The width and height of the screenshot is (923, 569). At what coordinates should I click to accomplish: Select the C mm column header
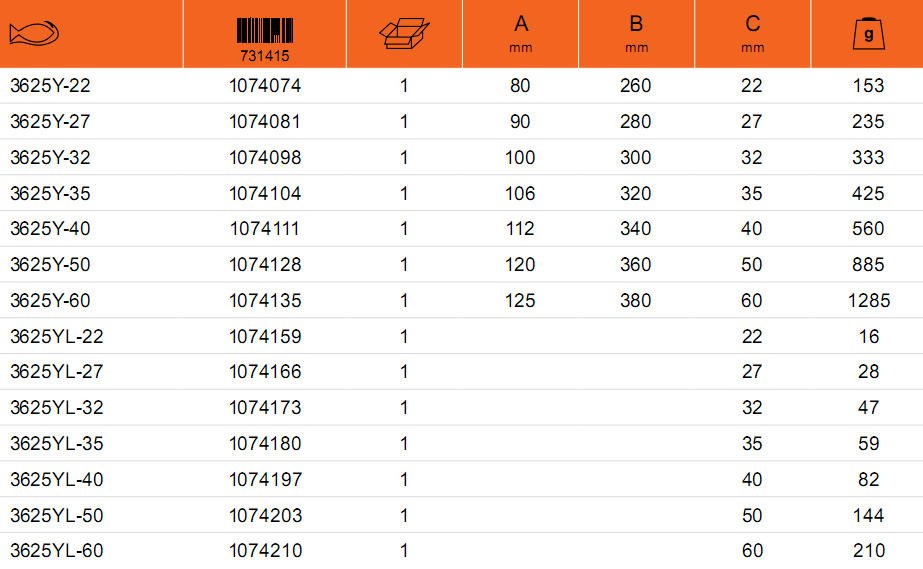(752, 34)
